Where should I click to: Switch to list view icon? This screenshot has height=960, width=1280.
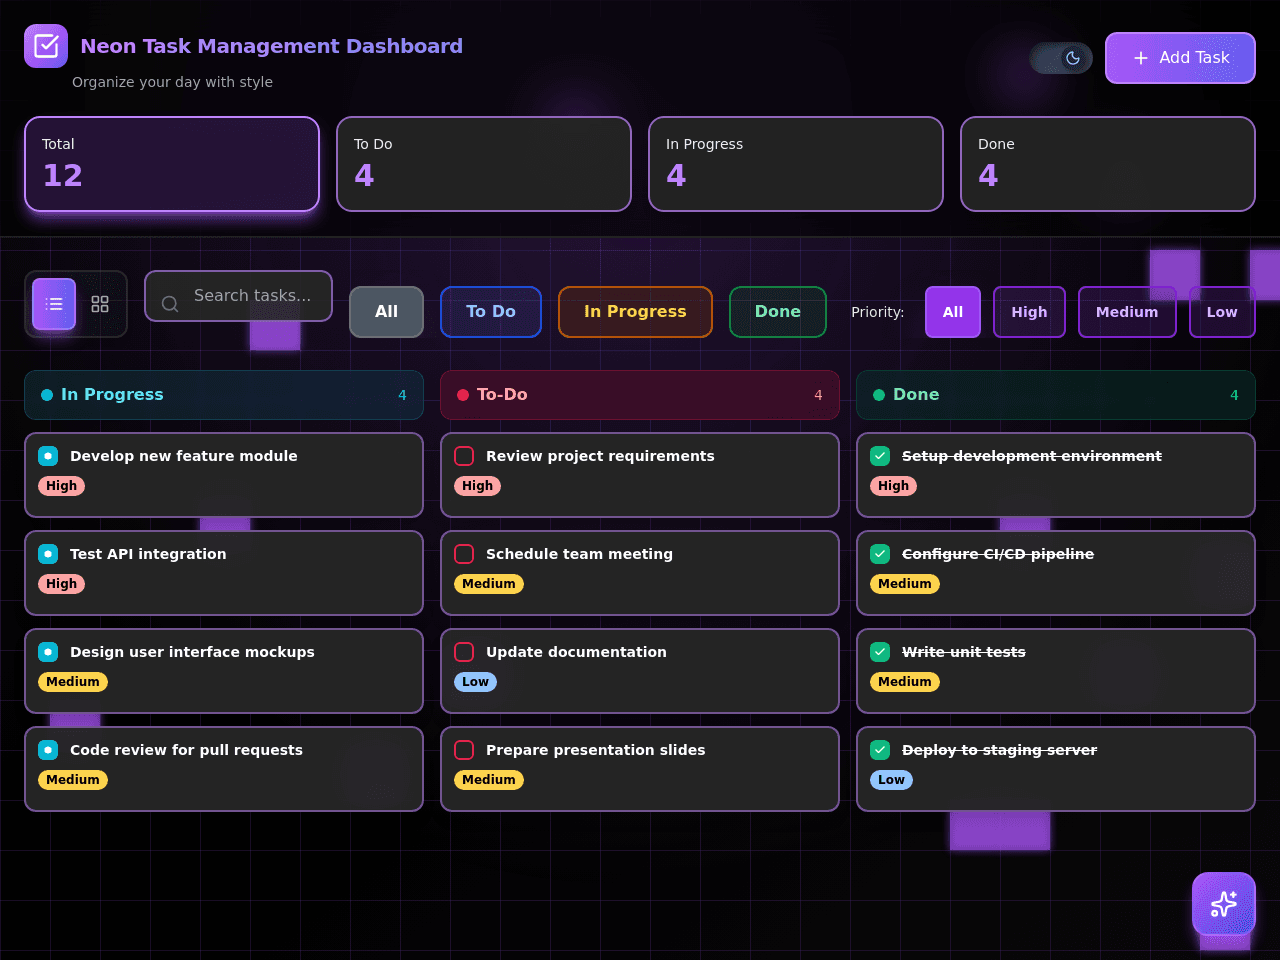(54, 304)
